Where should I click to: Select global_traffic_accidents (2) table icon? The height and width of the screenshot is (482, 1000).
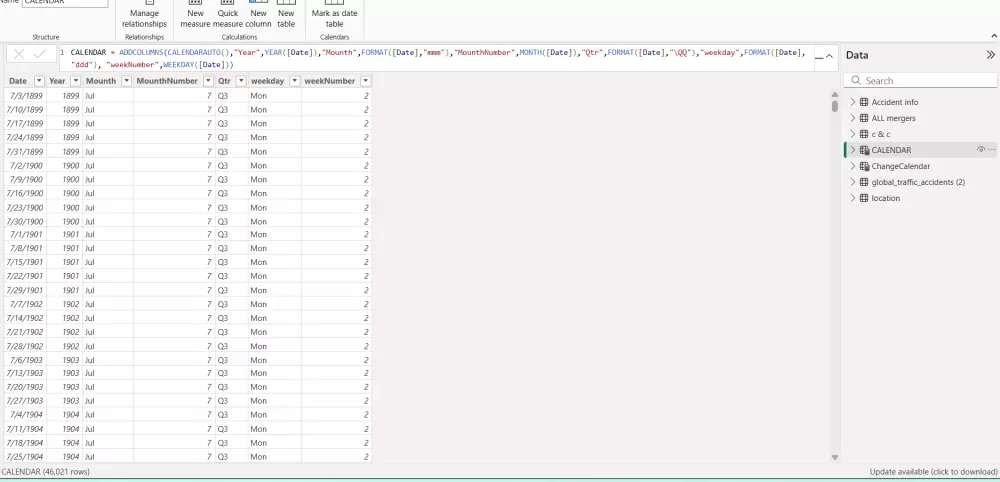(864, 182)
